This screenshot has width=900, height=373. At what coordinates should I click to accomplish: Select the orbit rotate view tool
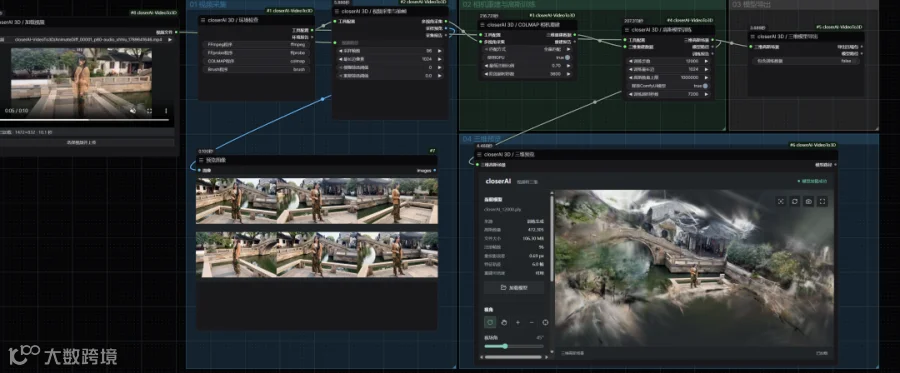(x=490, y=323)
